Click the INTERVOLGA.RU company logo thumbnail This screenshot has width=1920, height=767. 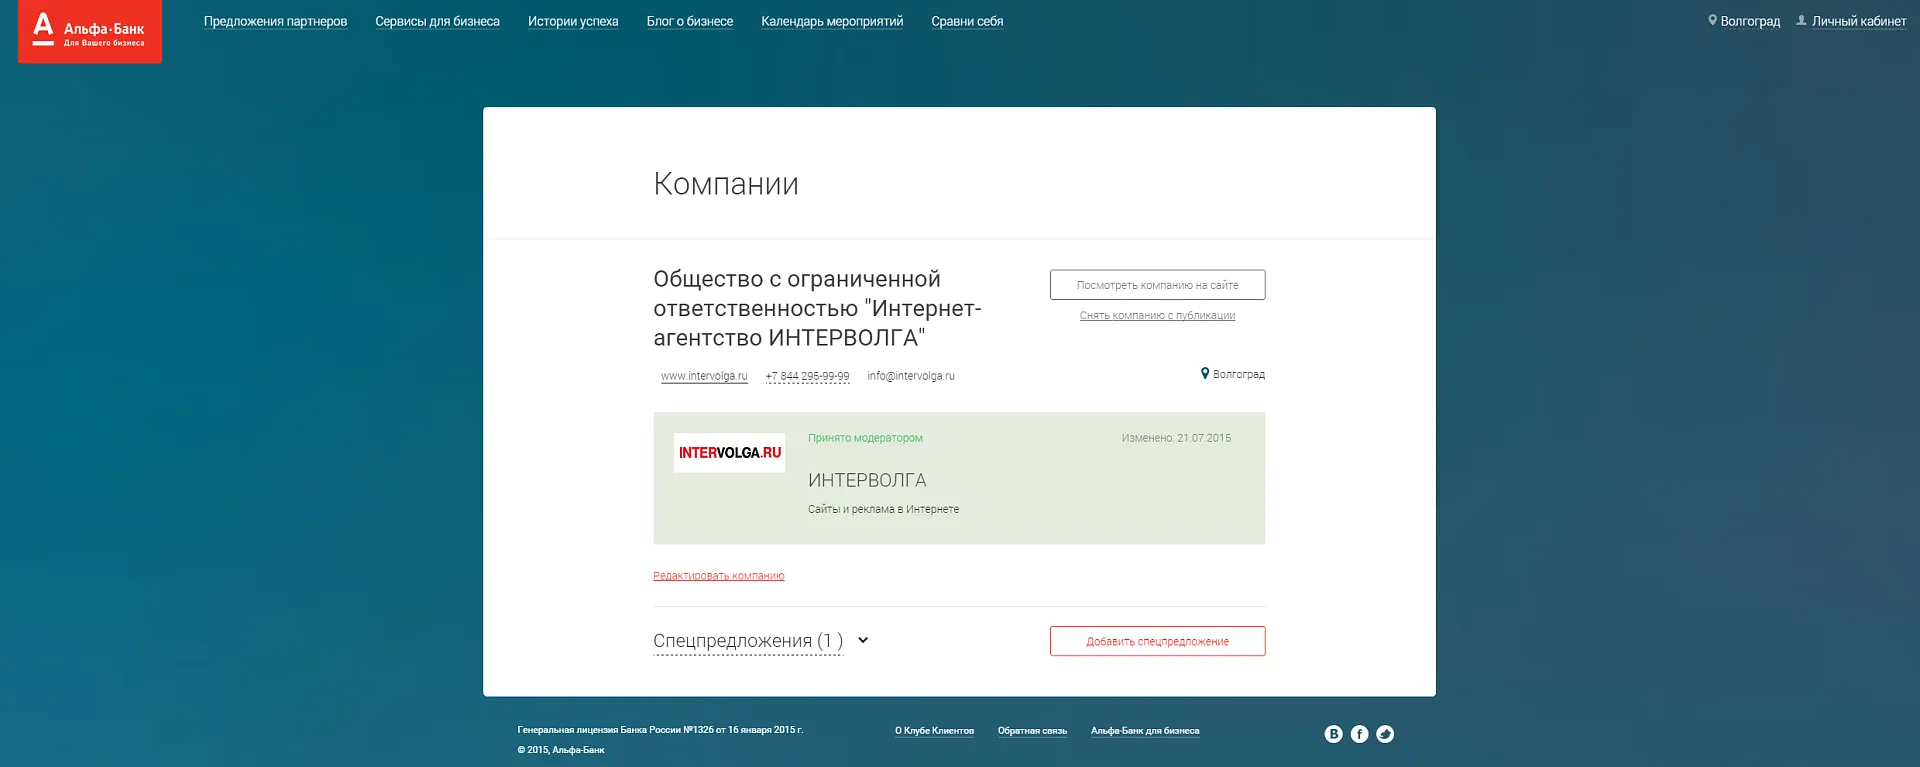[x=729, y=453]
